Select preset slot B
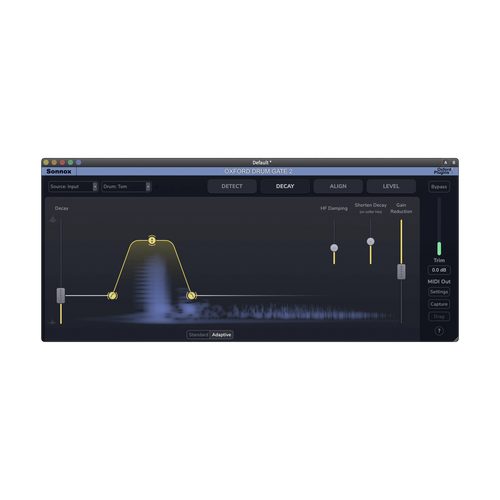The image size is (500, 500). tap(453, 162)
